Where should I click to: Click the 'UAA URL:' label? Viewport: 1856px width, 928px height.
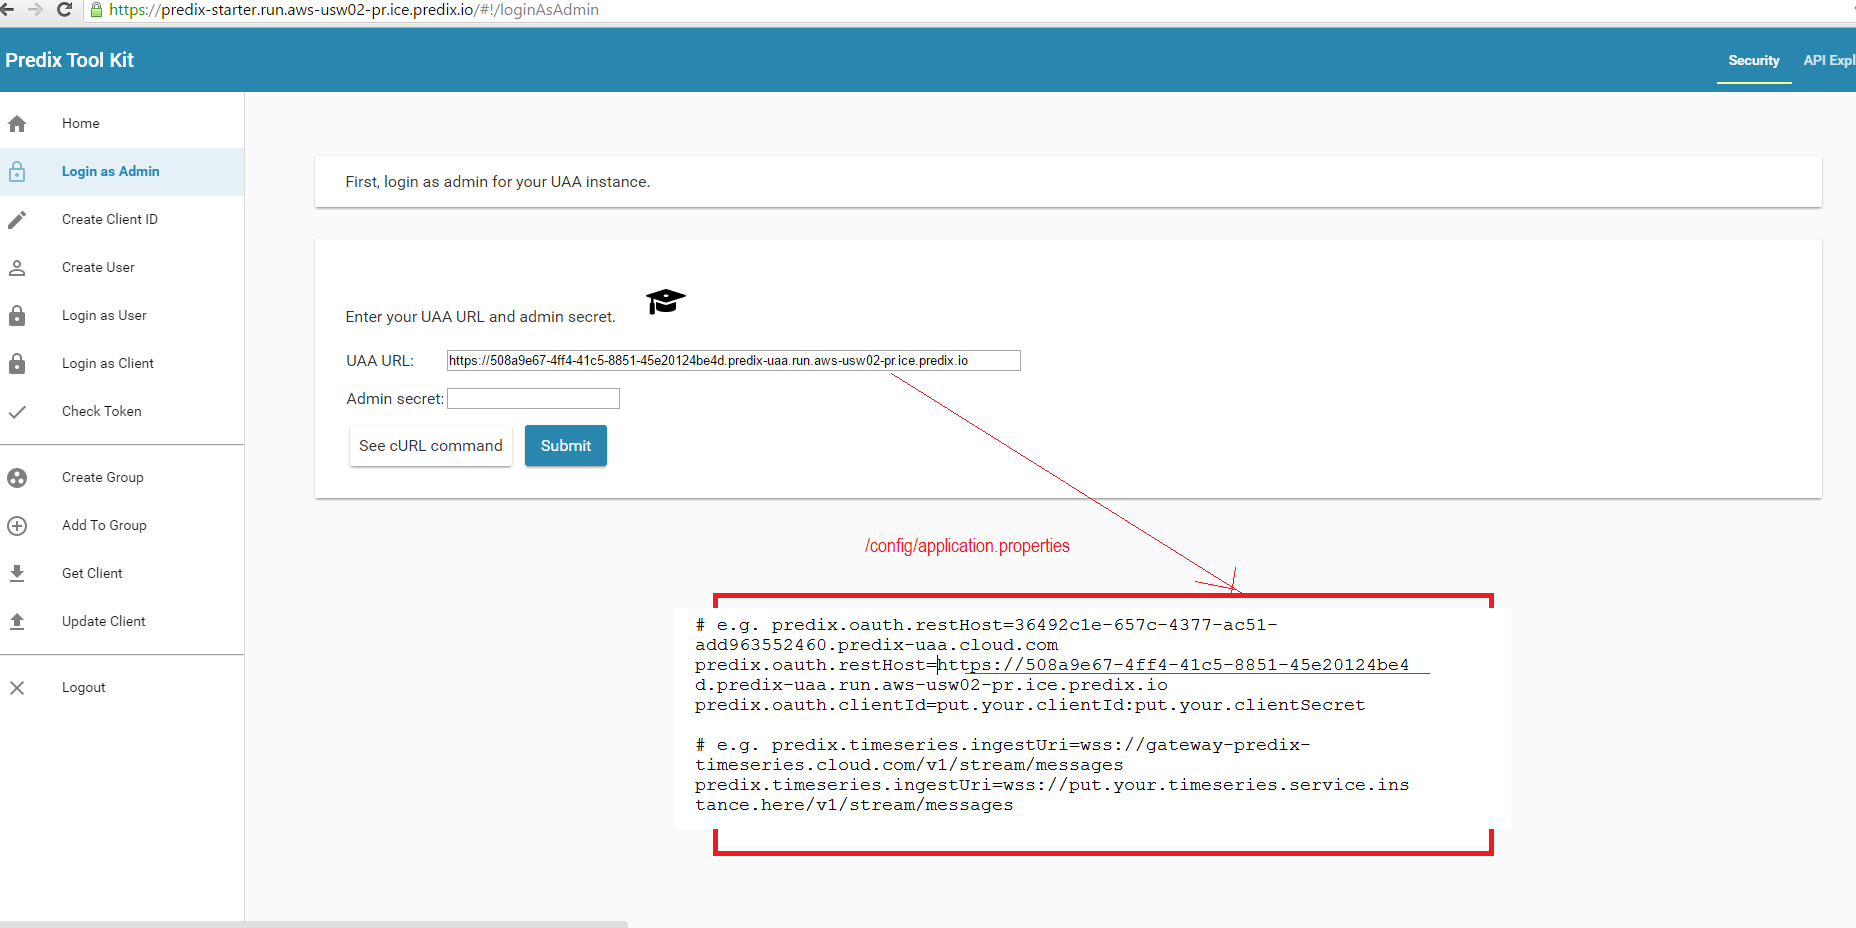coord(380,361)
